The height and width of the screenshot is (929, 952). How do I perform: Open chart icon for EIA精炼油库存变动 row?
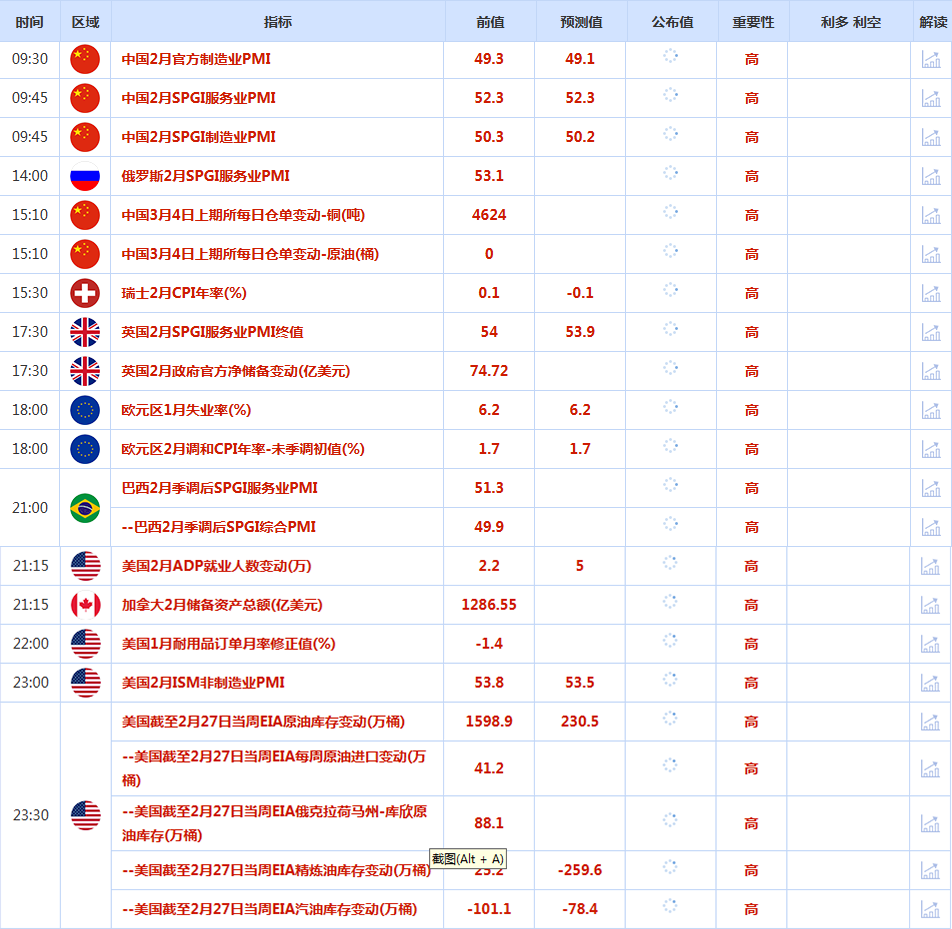click(x=930, y=870)
